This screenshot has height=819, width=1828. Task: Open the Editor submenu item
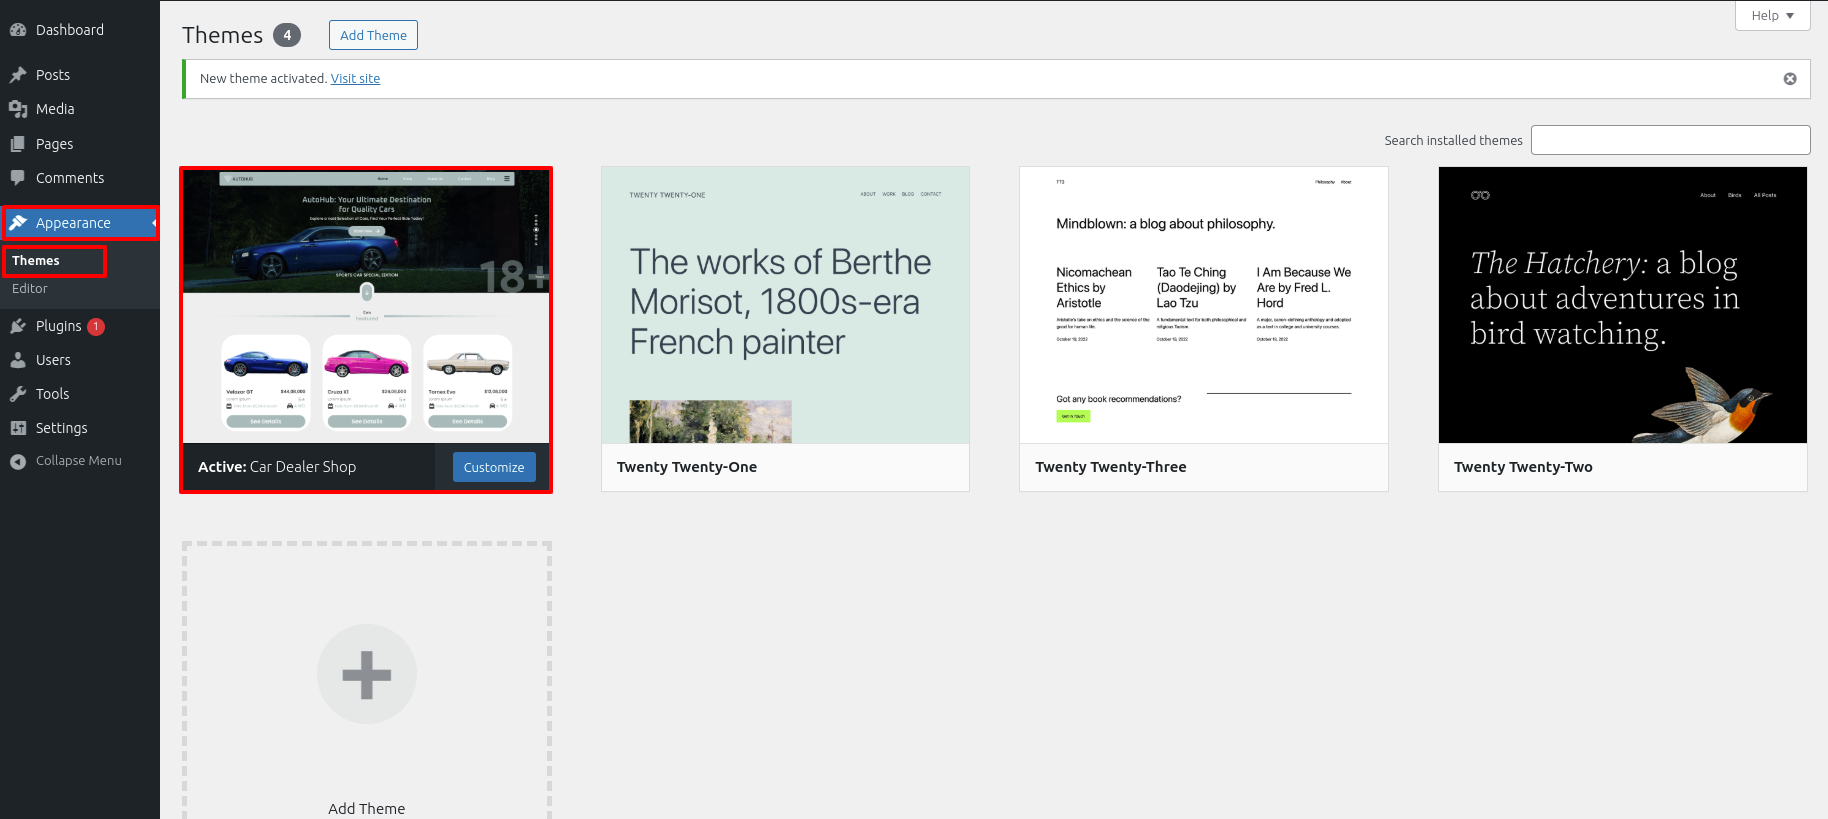tap(30, 289)
